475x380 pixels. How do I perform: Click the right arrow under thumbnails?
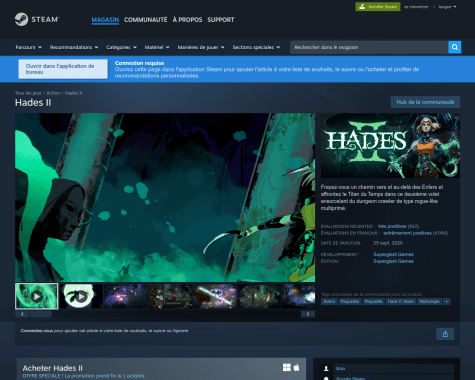pos(308,314)
